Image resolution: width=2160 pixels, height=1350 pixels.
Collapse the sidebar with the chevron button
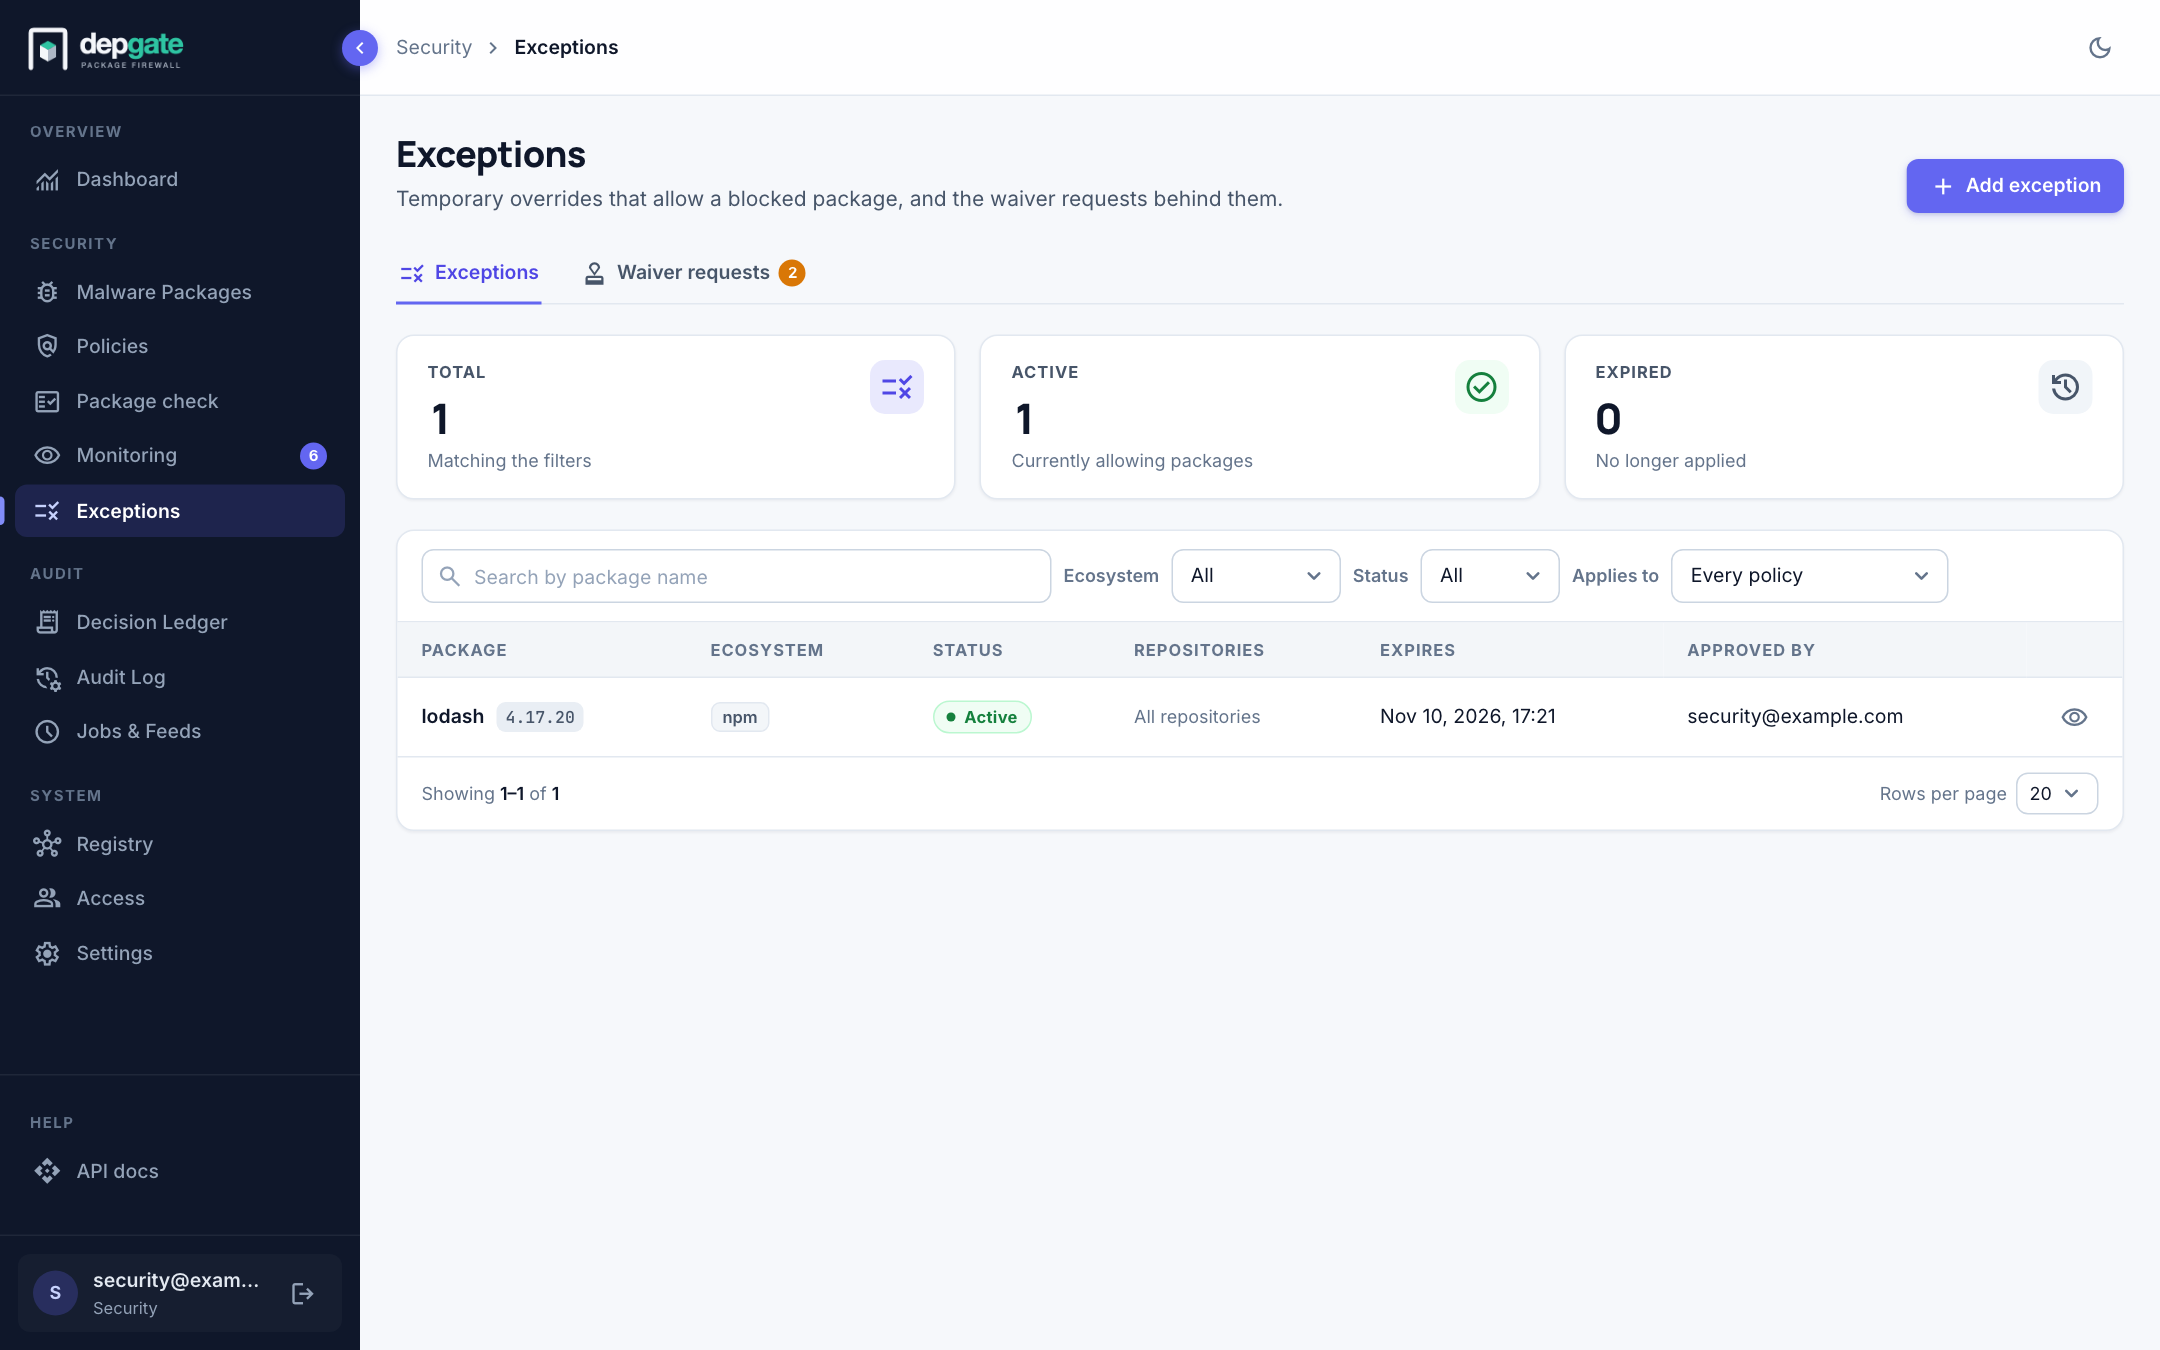(359, 47)
